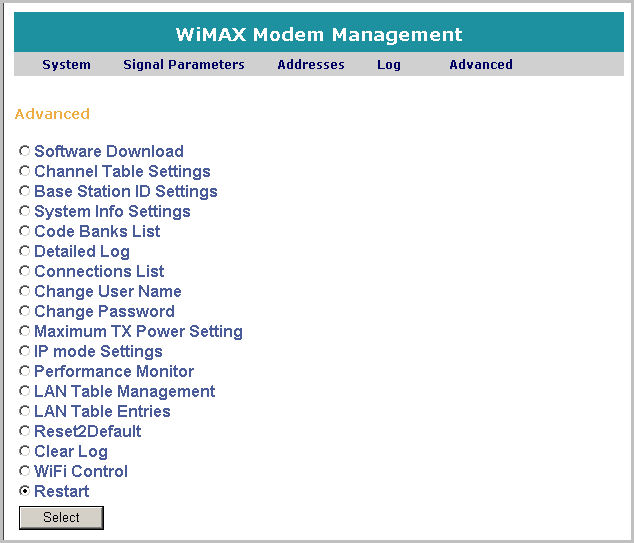The image size is (634, 543).
Task: Choose the Detailed Log option
Action: 25,251
